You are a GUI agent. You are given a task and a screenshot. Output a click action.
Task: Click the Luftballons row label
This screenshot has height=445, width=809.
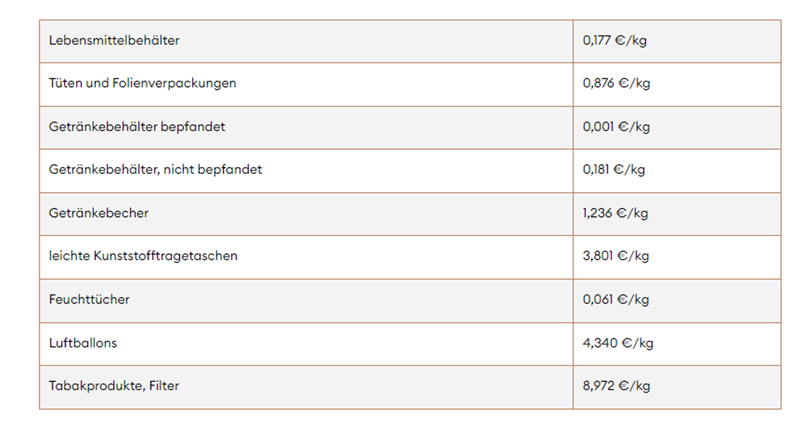83,343
